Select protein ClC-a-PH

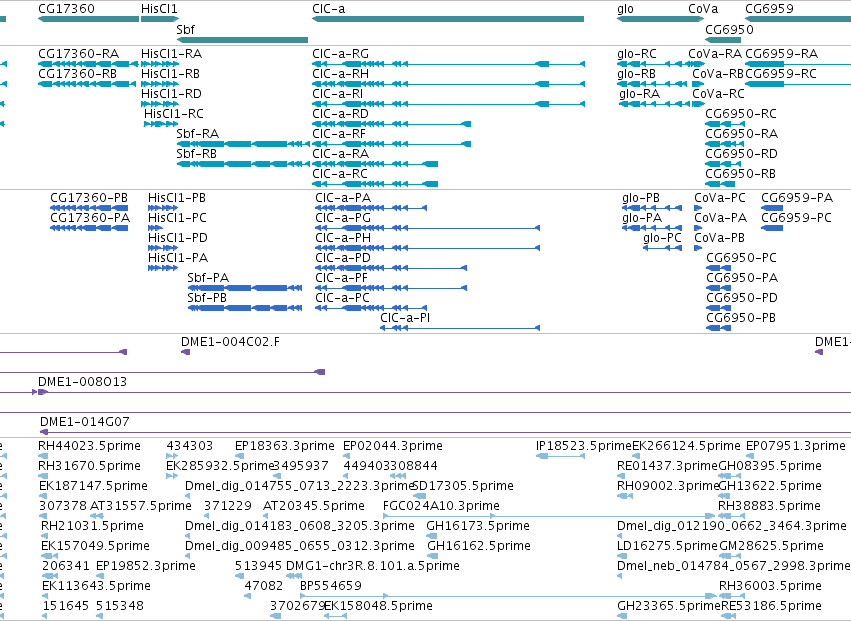pos(343,238)
